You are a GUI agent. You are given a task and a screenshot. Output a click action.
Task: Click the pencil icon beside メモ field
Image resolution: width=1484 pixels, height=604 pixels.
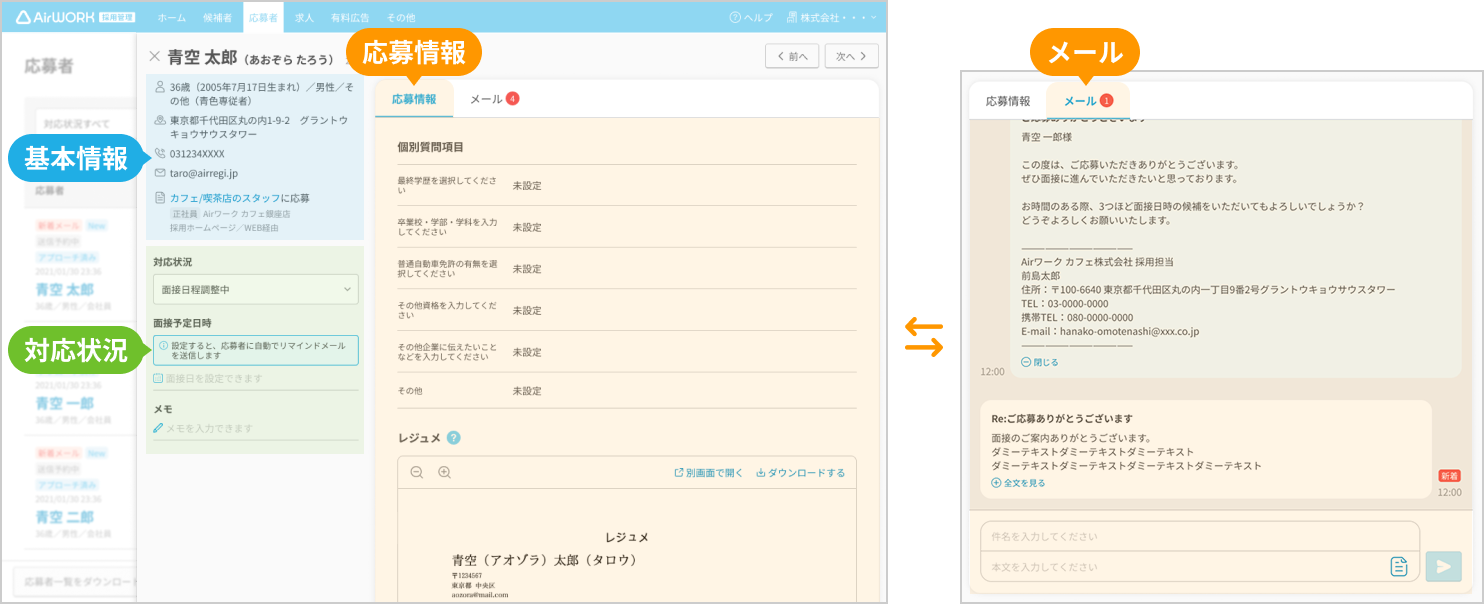coord(158,428)
